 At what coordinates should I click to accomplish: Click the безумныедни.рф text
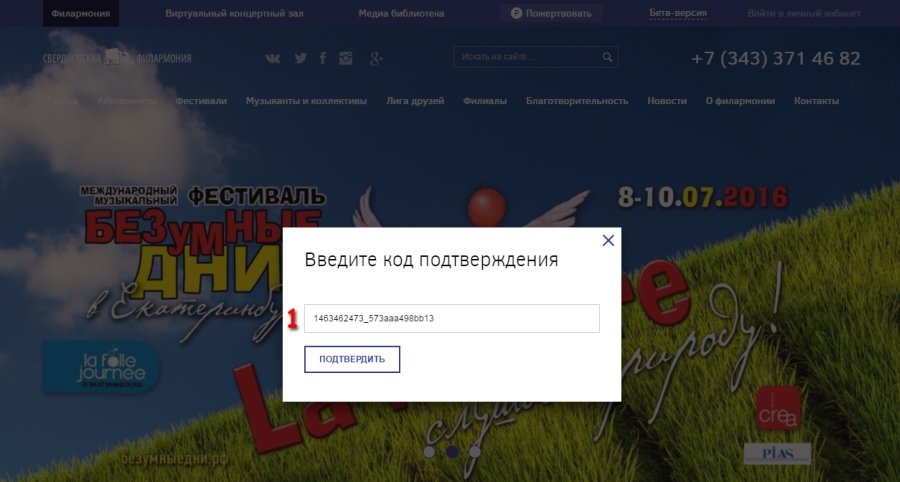coord(175,460)
